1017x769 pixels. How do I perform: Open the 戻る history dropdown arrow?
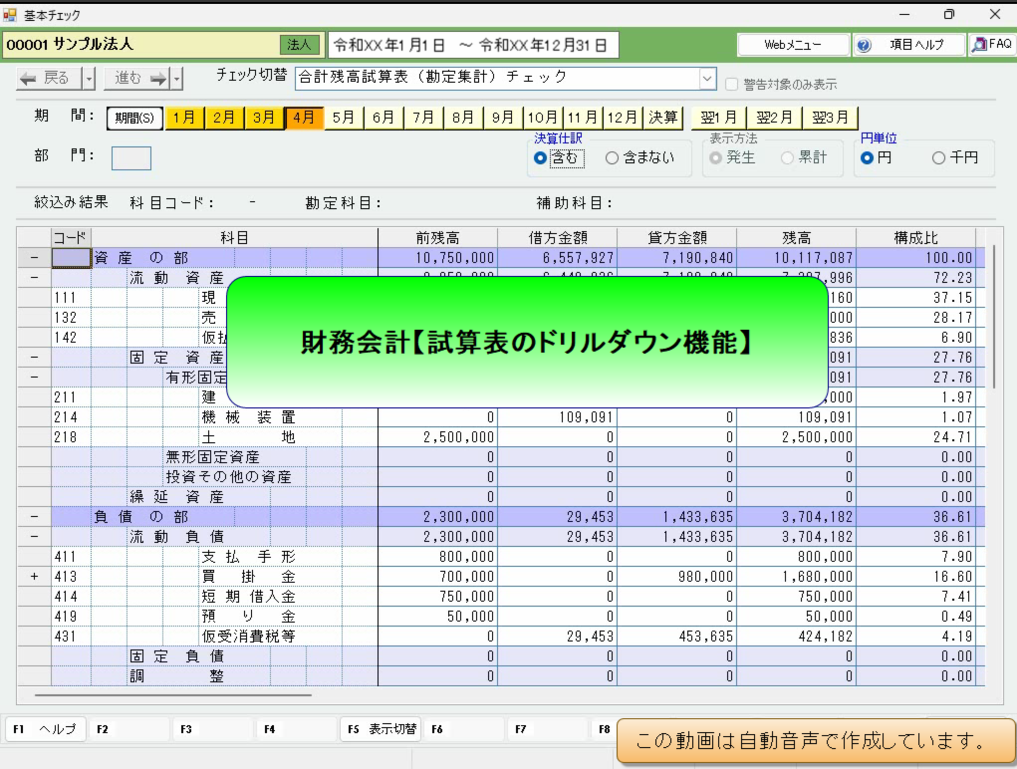[90, 78]
